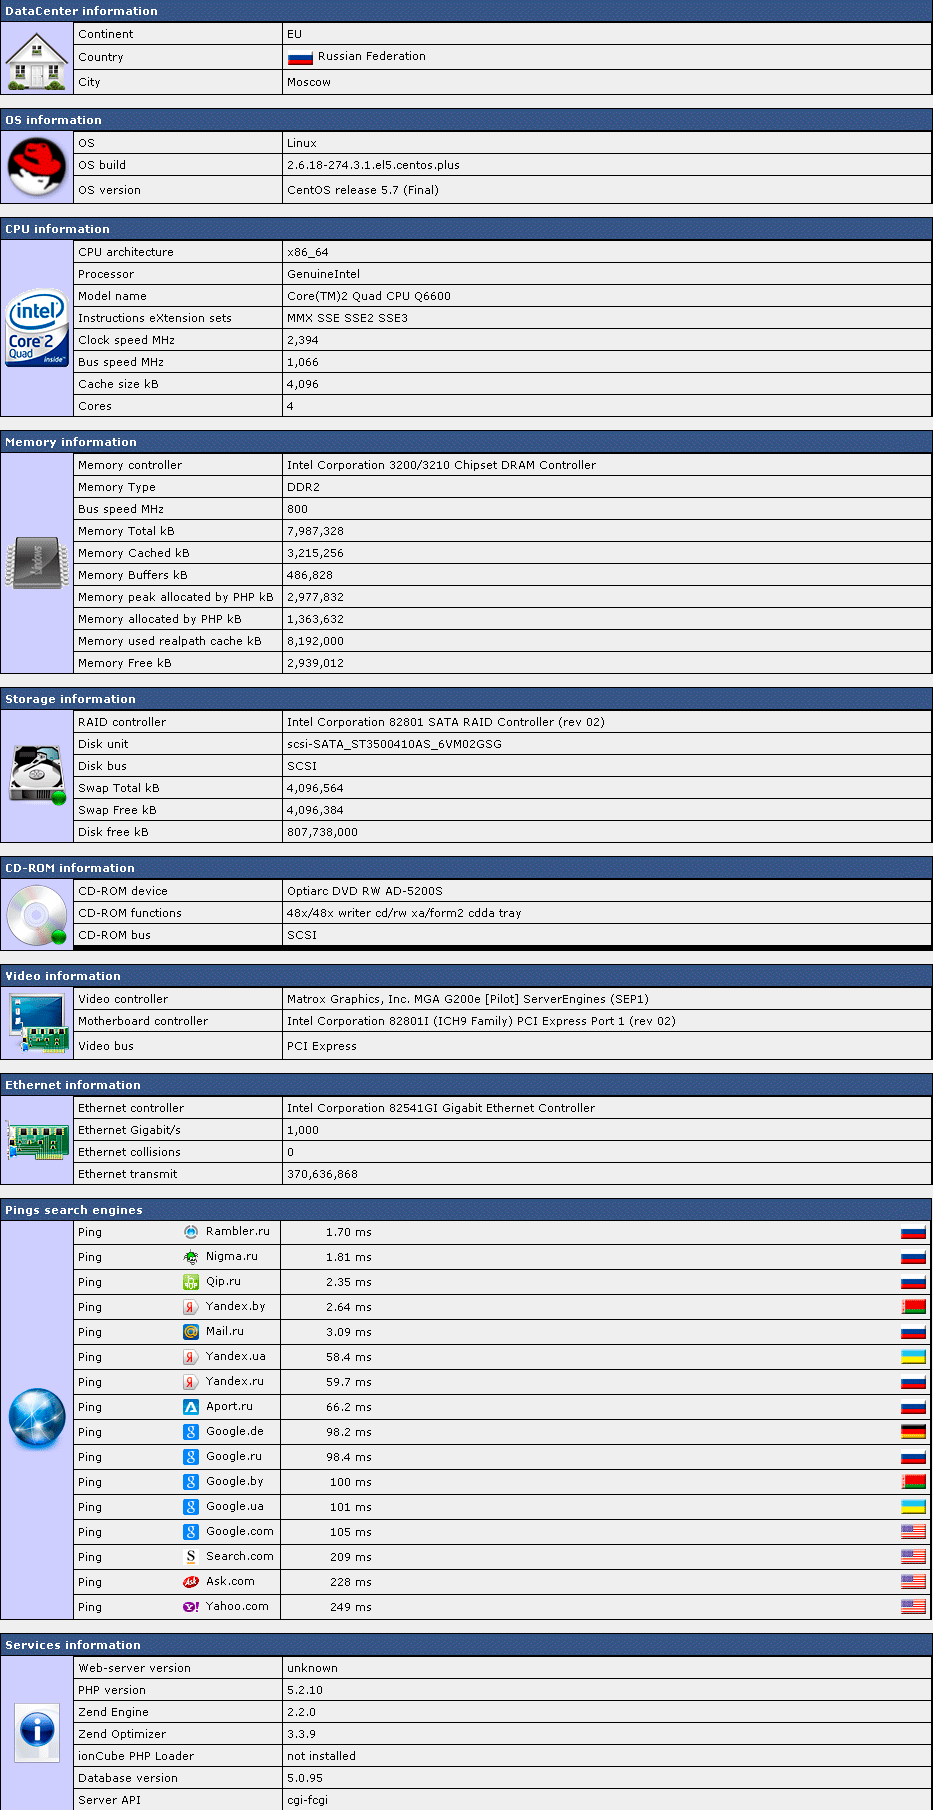Click the German flag in Google.de row
Screen dimensions: 933x1810
pyautogui.click(x=913, y=1432)
